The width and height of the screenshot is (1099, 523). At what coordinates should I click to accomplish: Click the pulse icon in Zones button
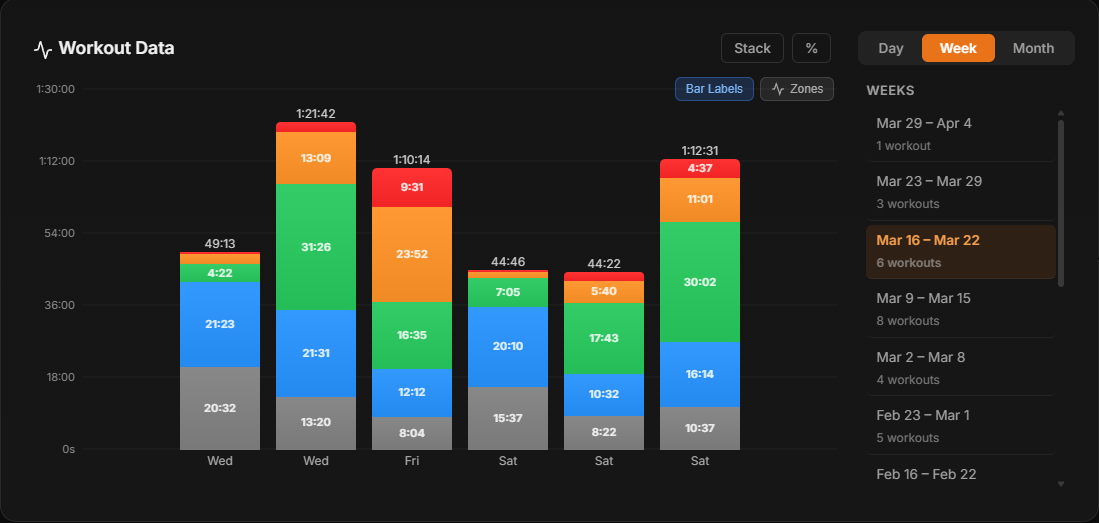click(x=777, y=89)
